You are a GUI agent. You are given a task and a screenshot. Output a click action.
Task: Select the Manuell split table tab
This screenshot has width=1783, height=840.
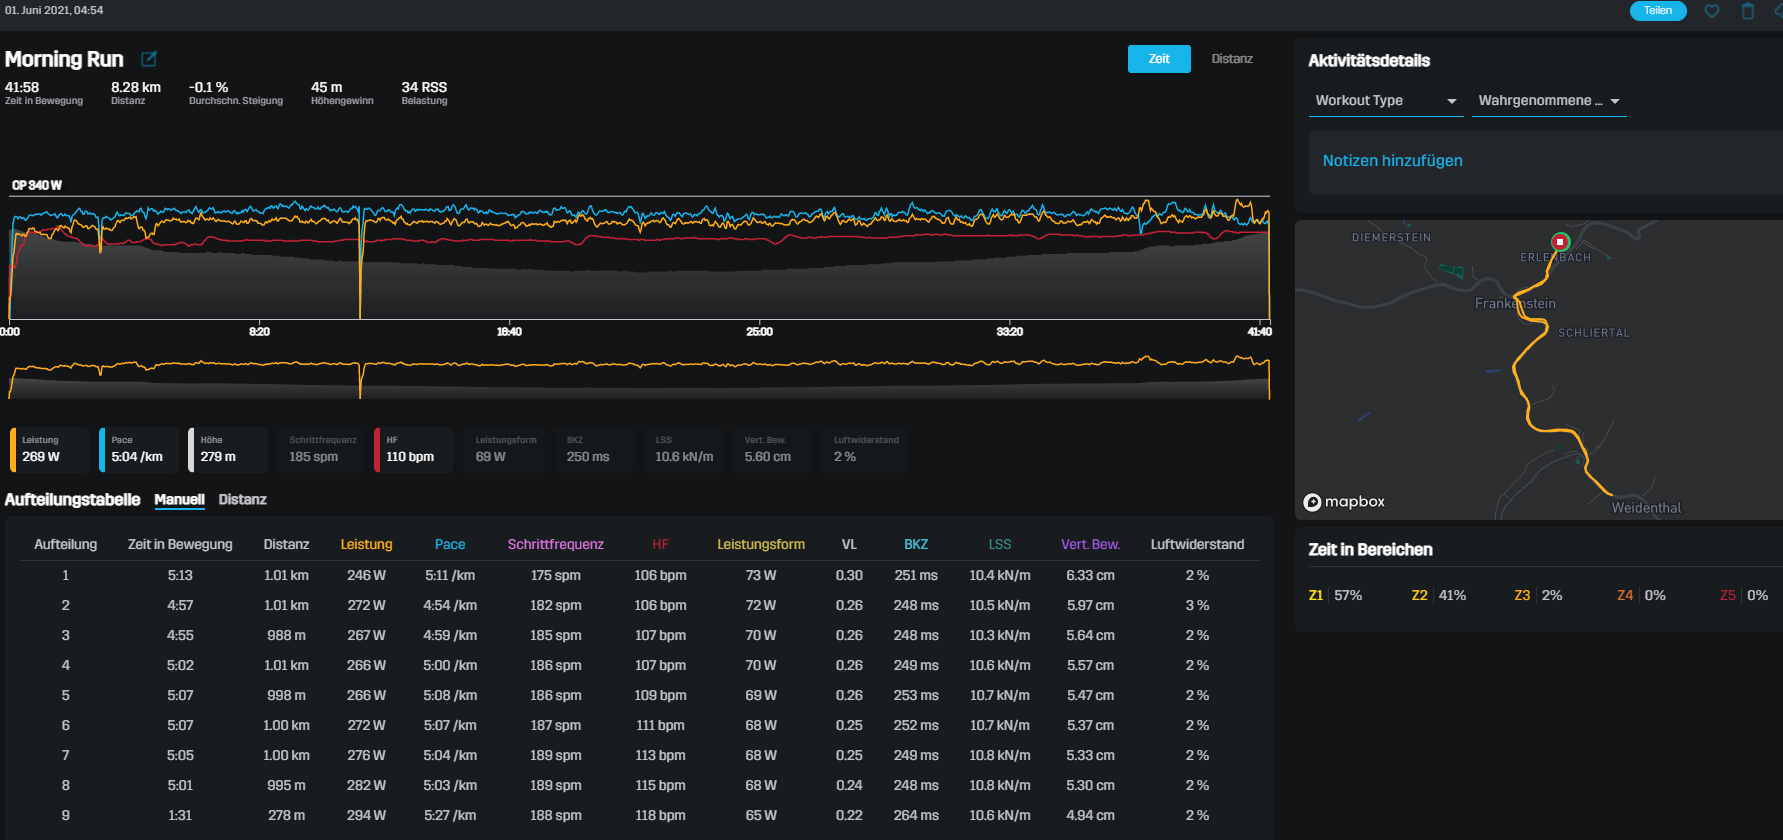coord(179,500)
